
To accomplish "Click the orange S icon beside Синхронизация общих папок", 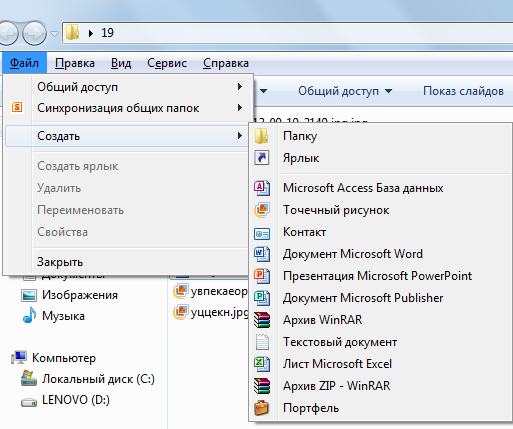I will (17, 107).
